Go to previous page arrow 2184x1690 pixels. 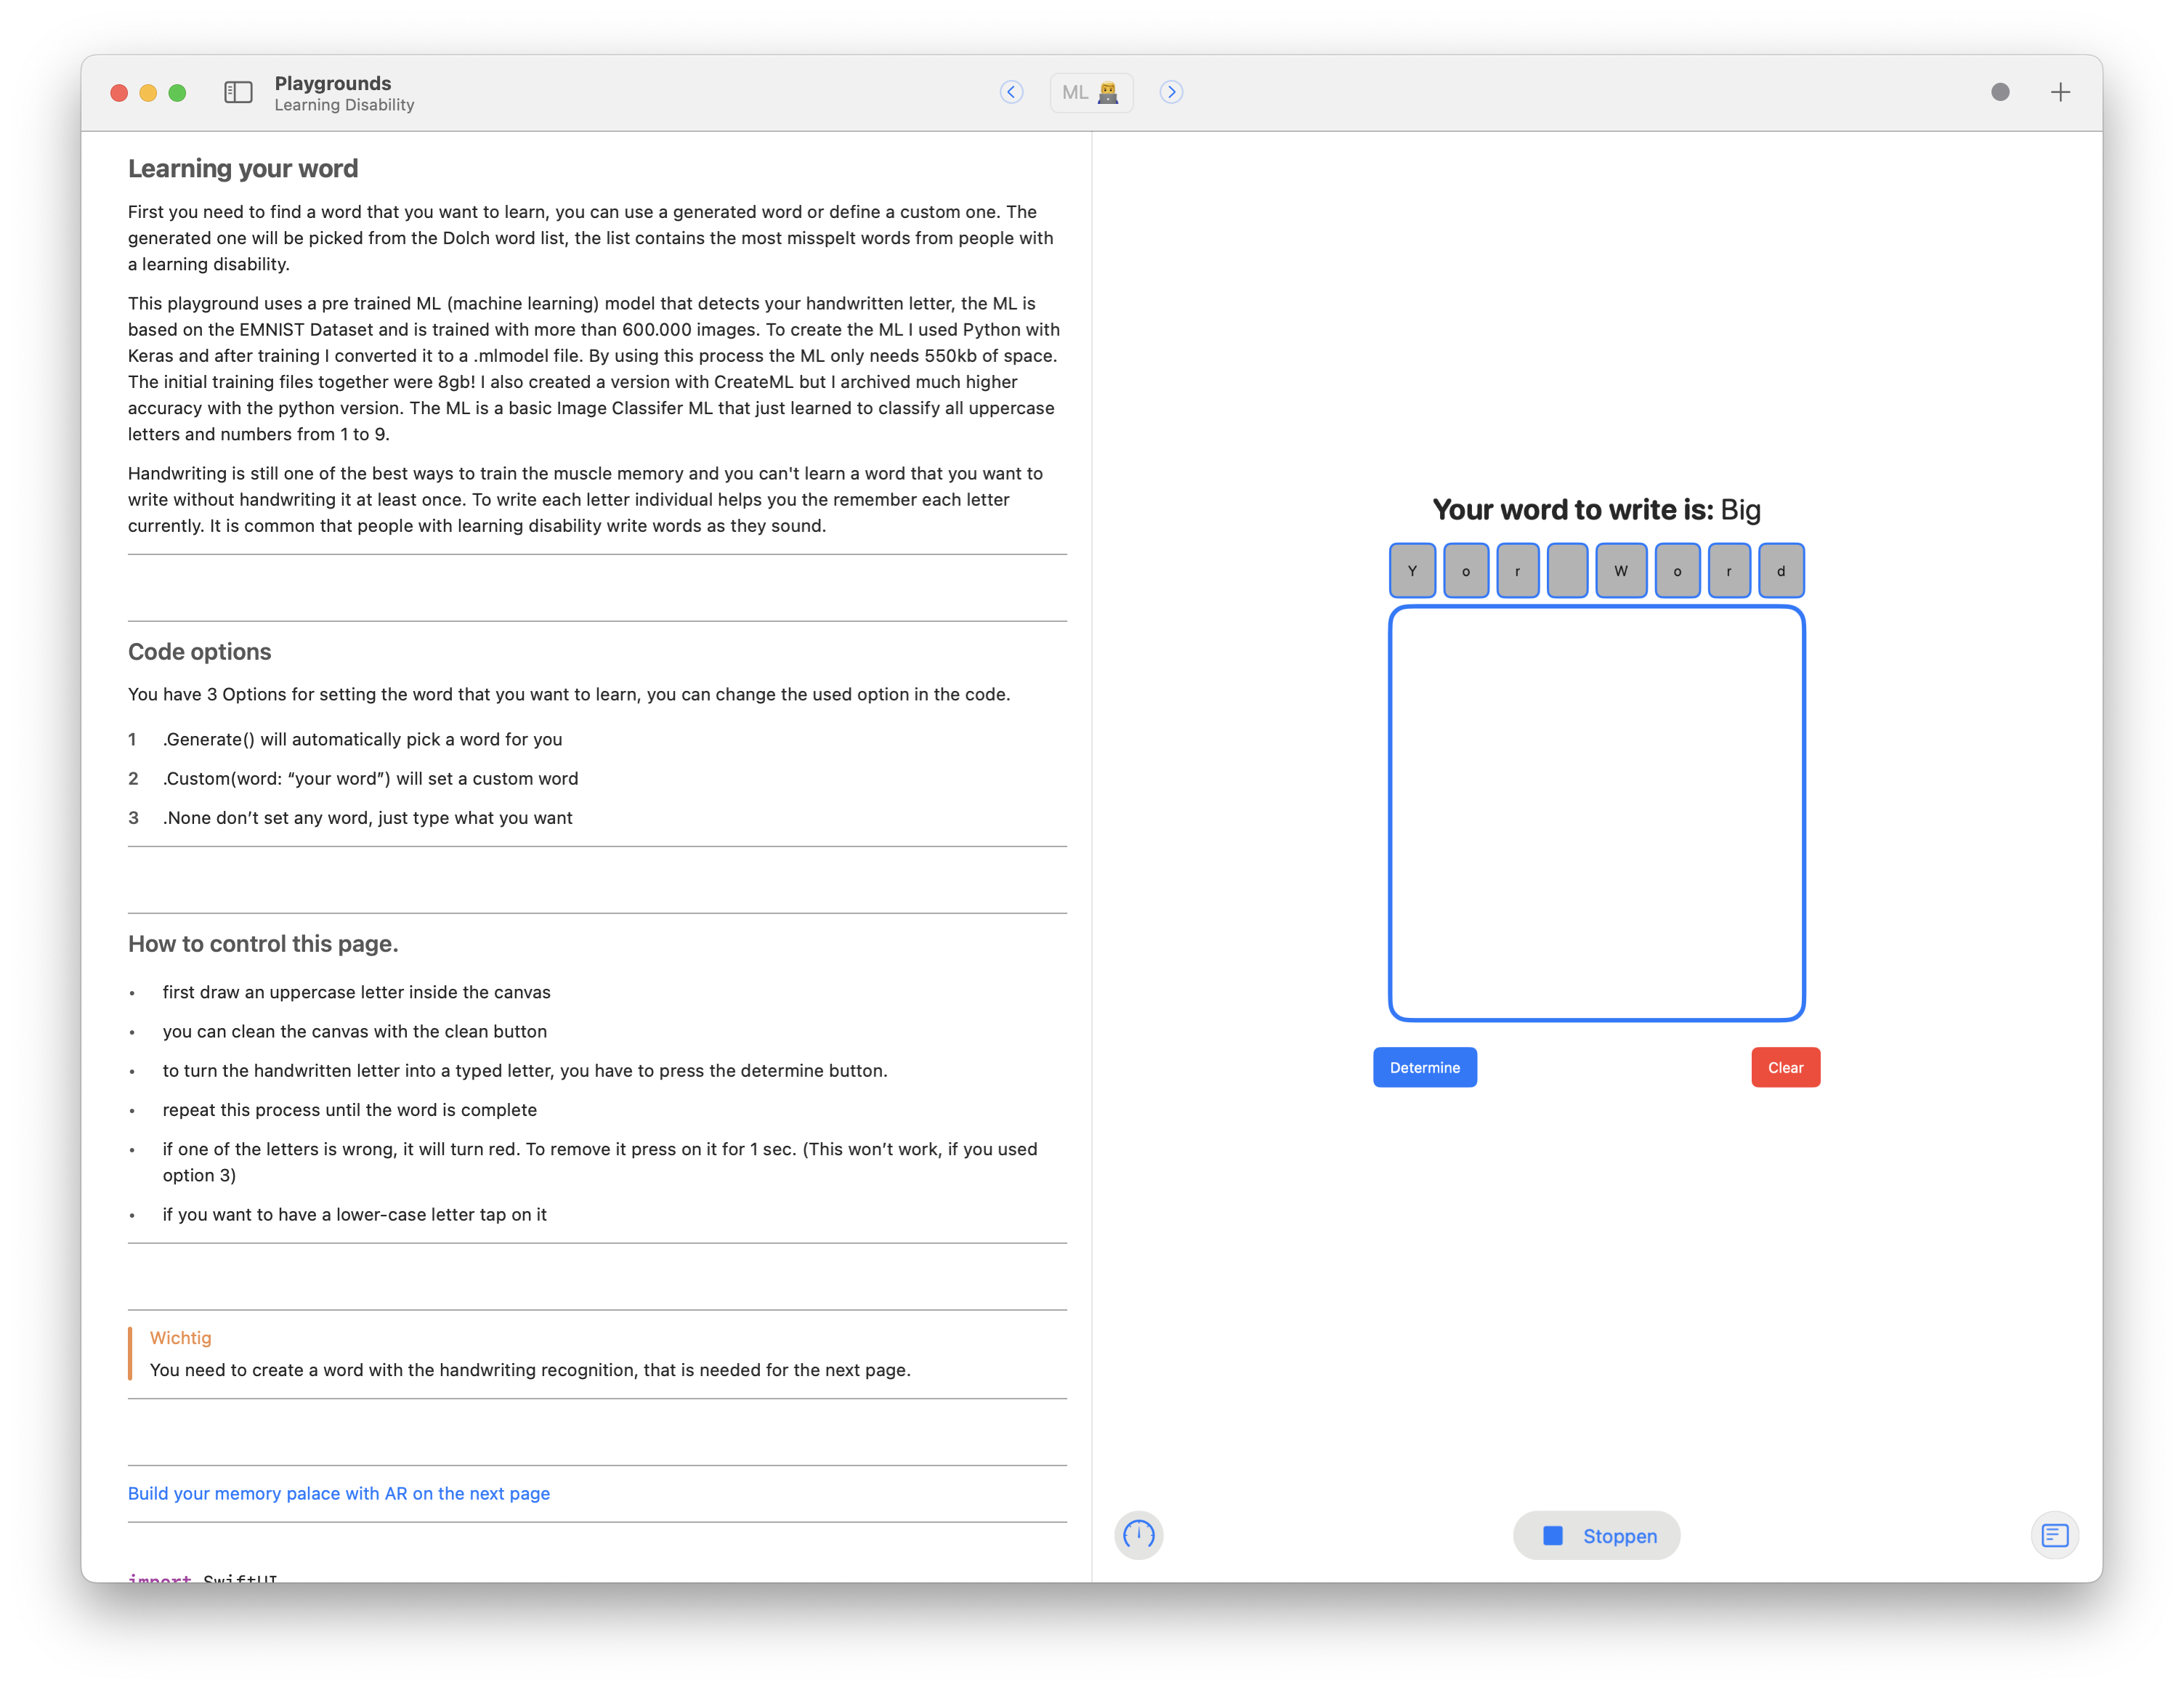1011,92
